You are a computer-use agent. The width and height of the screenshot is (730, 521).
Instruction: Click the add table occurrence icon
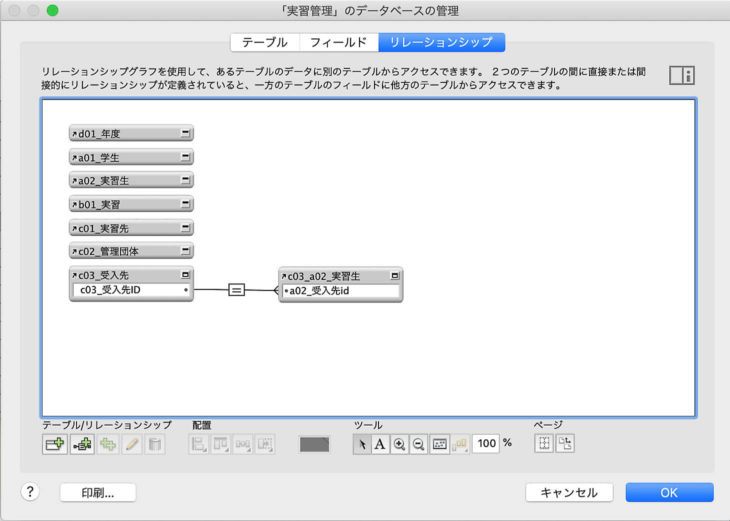pyautogui.click(x=55, y=444)
